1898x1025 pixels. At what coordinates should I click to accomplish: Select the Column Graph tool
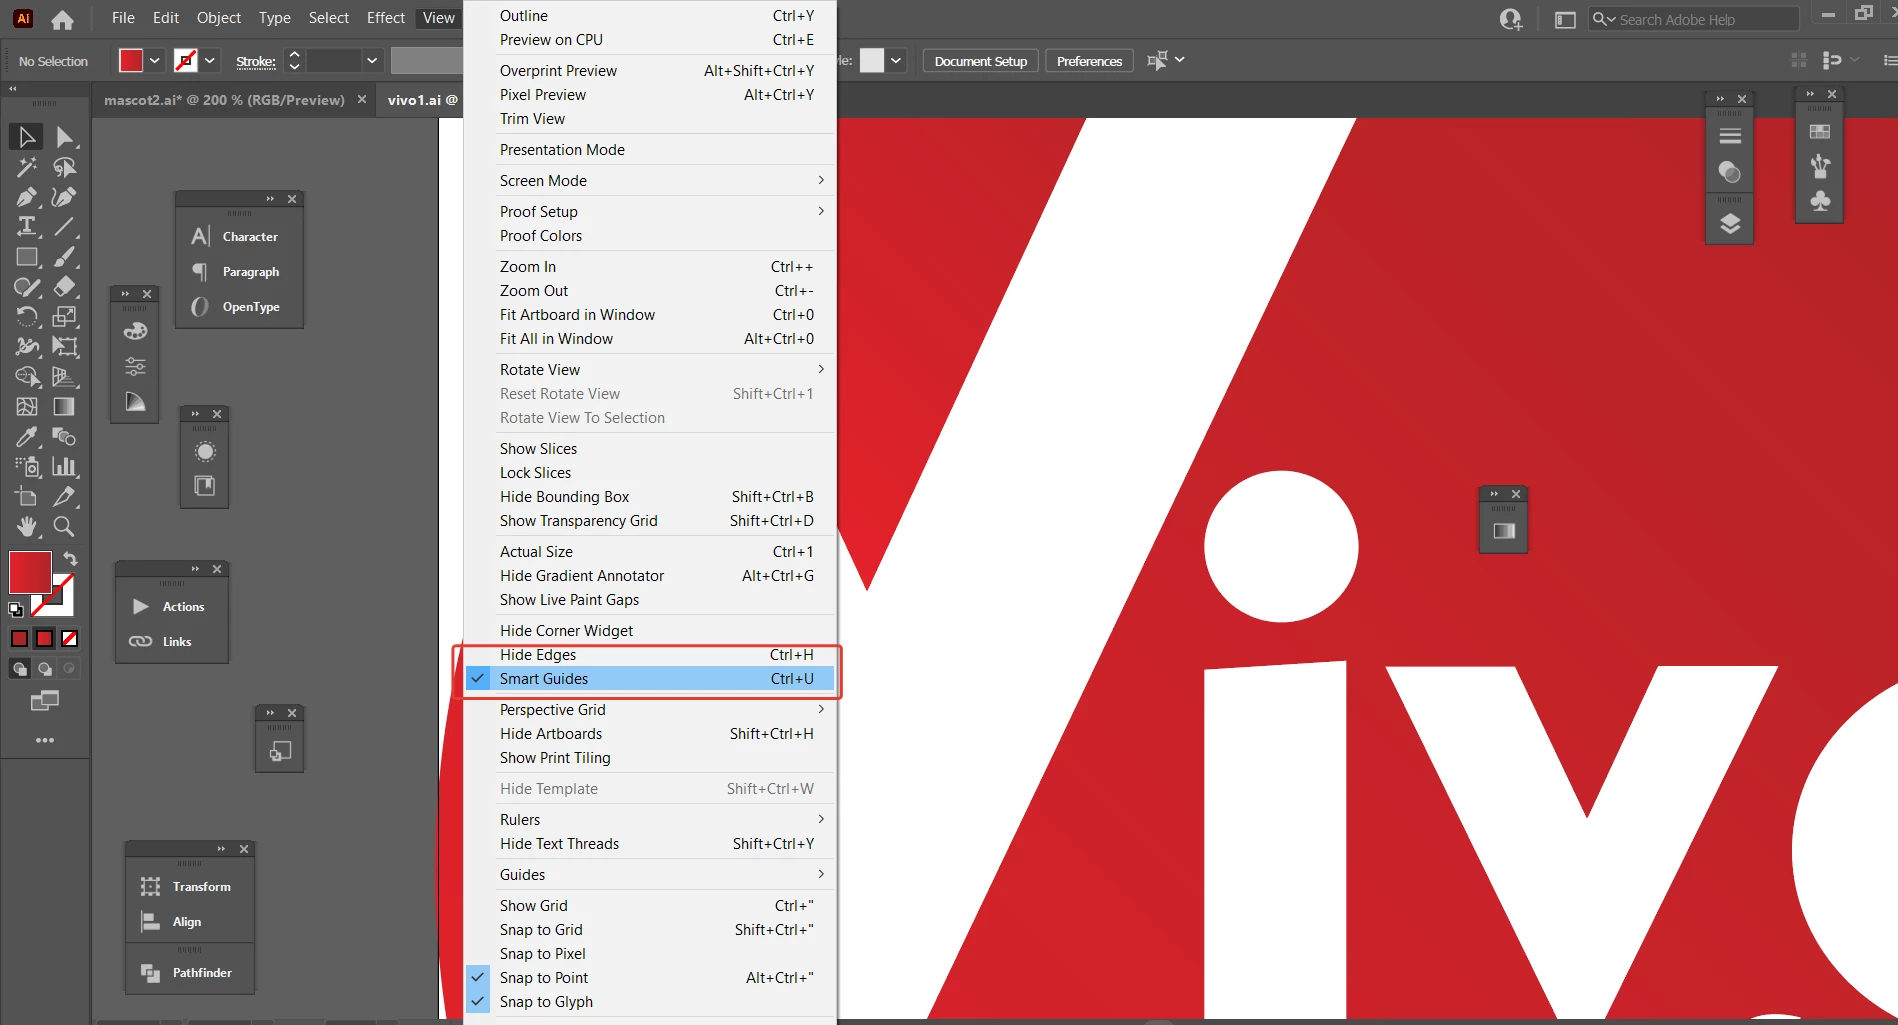65,467
